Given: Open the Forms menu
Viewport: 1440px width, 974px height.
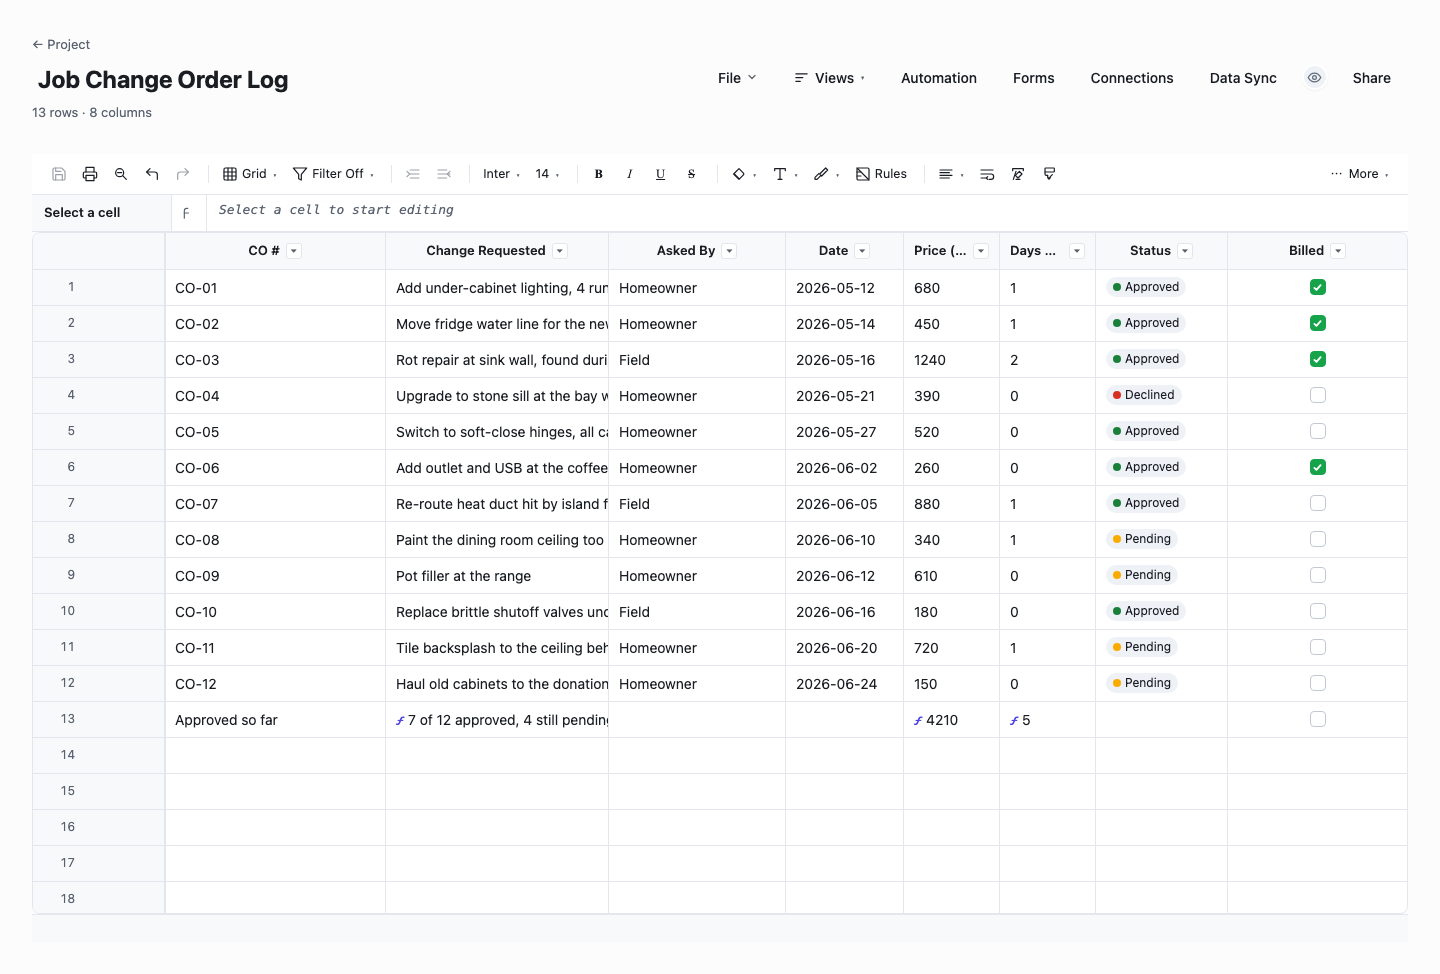Looking at the screenshot, I should (x=1034, y=78).
